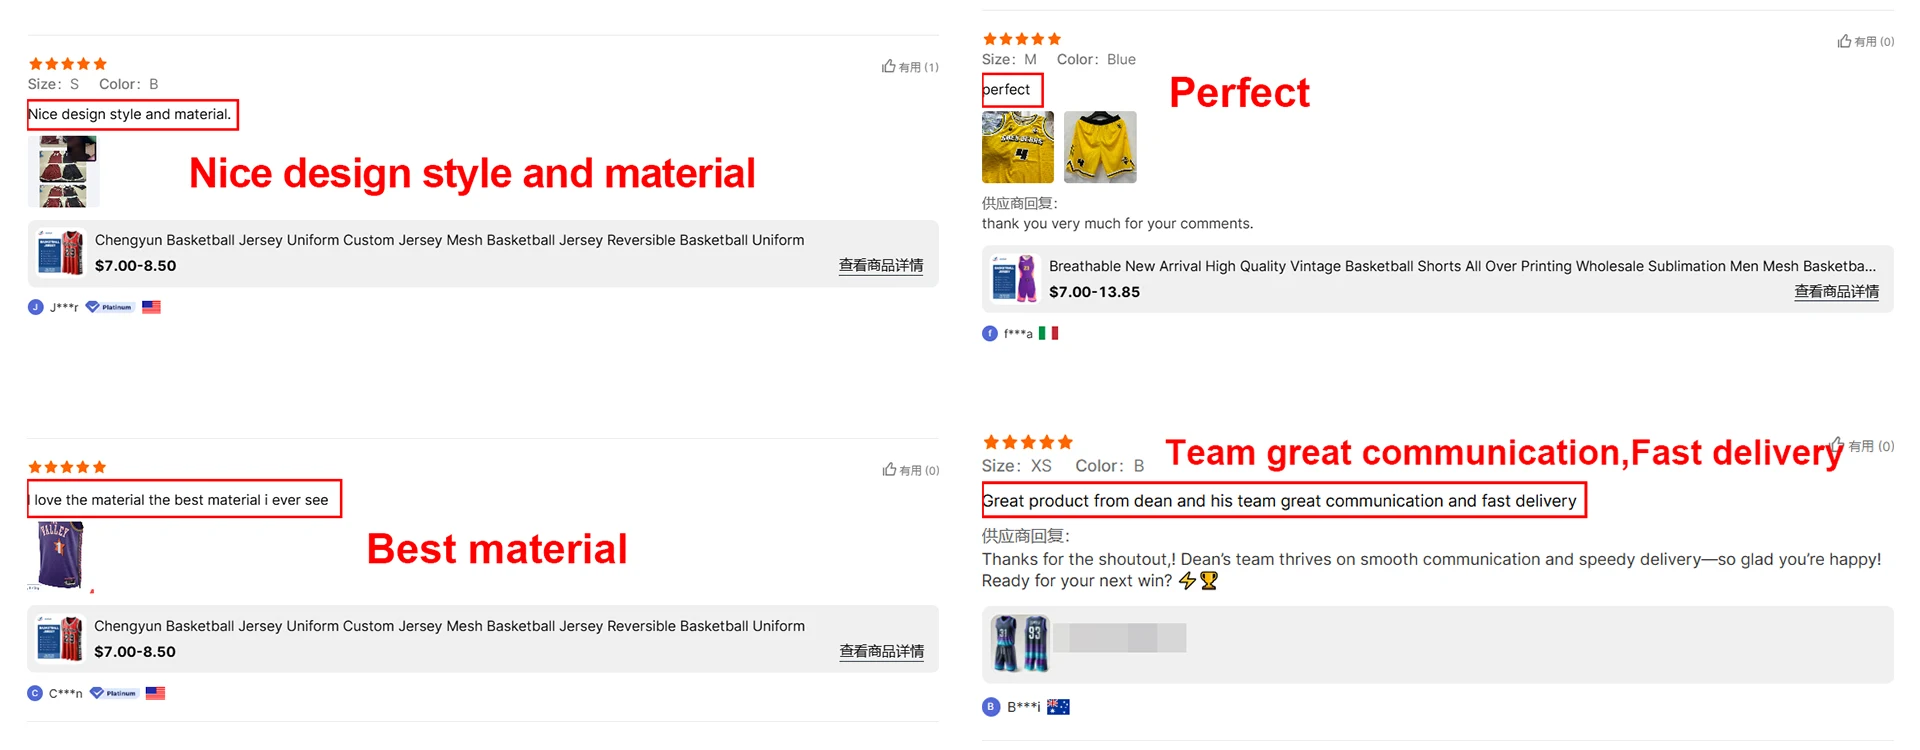Click thumbs-up on the 'perfect' review
Screen dimensions: 1920x750
(1844, 42)
